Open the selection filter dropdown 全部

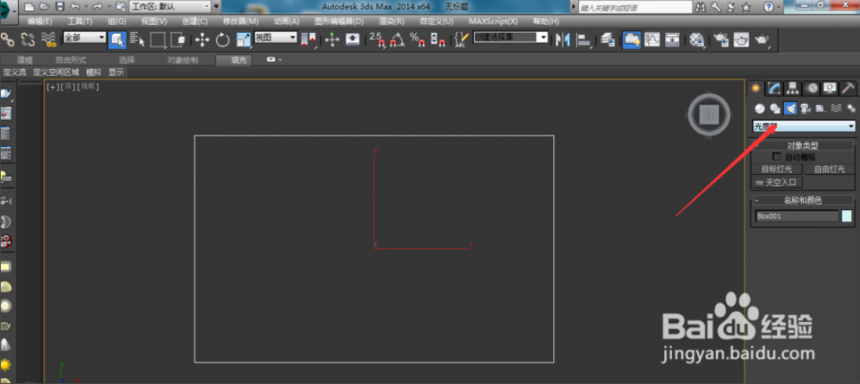[84, 37]
